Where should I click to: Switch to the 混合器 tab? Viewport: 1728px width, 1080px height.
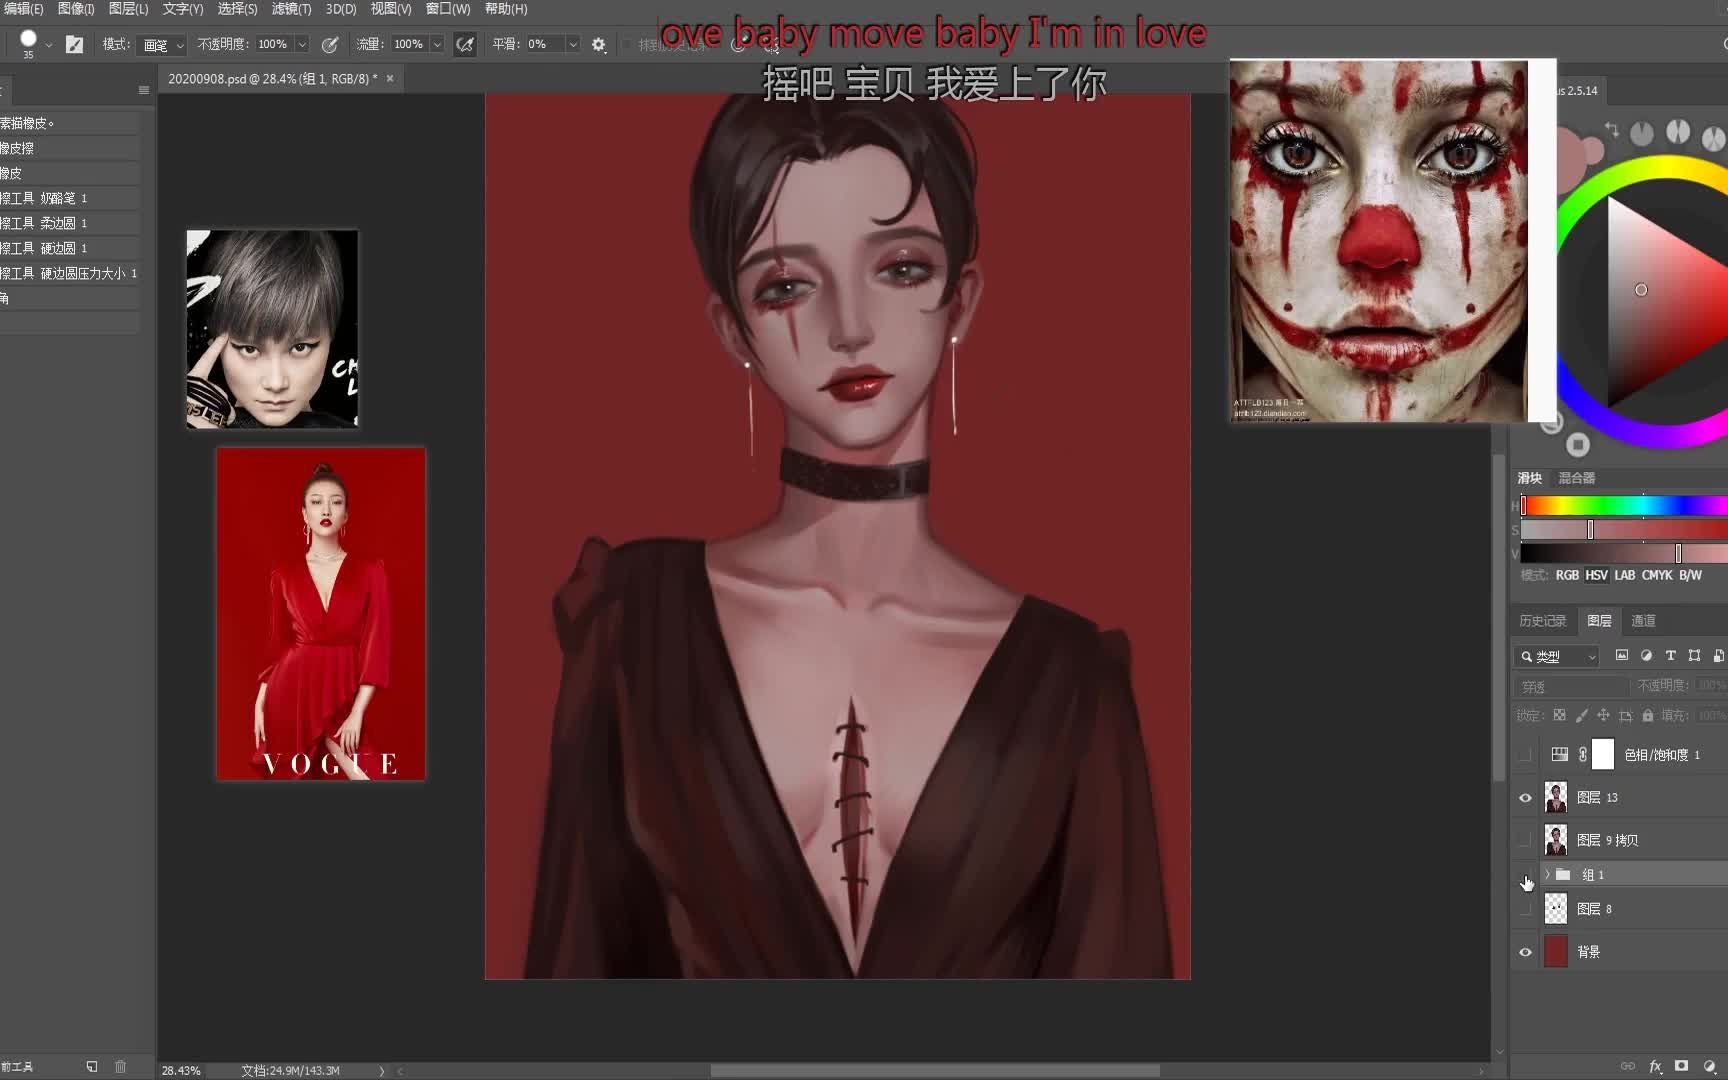click(x=1577, y=478)
